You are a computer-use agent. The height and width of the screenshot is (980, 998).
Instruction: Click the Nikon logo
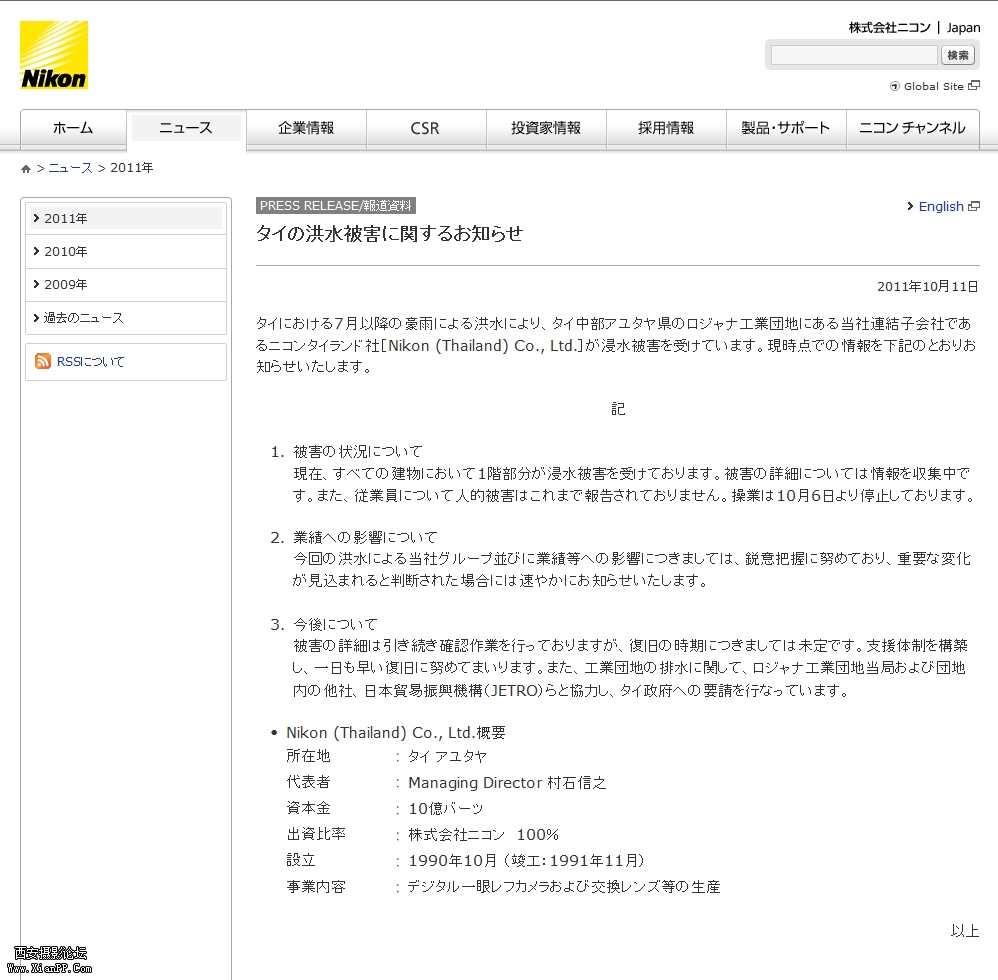(x=54, y=55)
